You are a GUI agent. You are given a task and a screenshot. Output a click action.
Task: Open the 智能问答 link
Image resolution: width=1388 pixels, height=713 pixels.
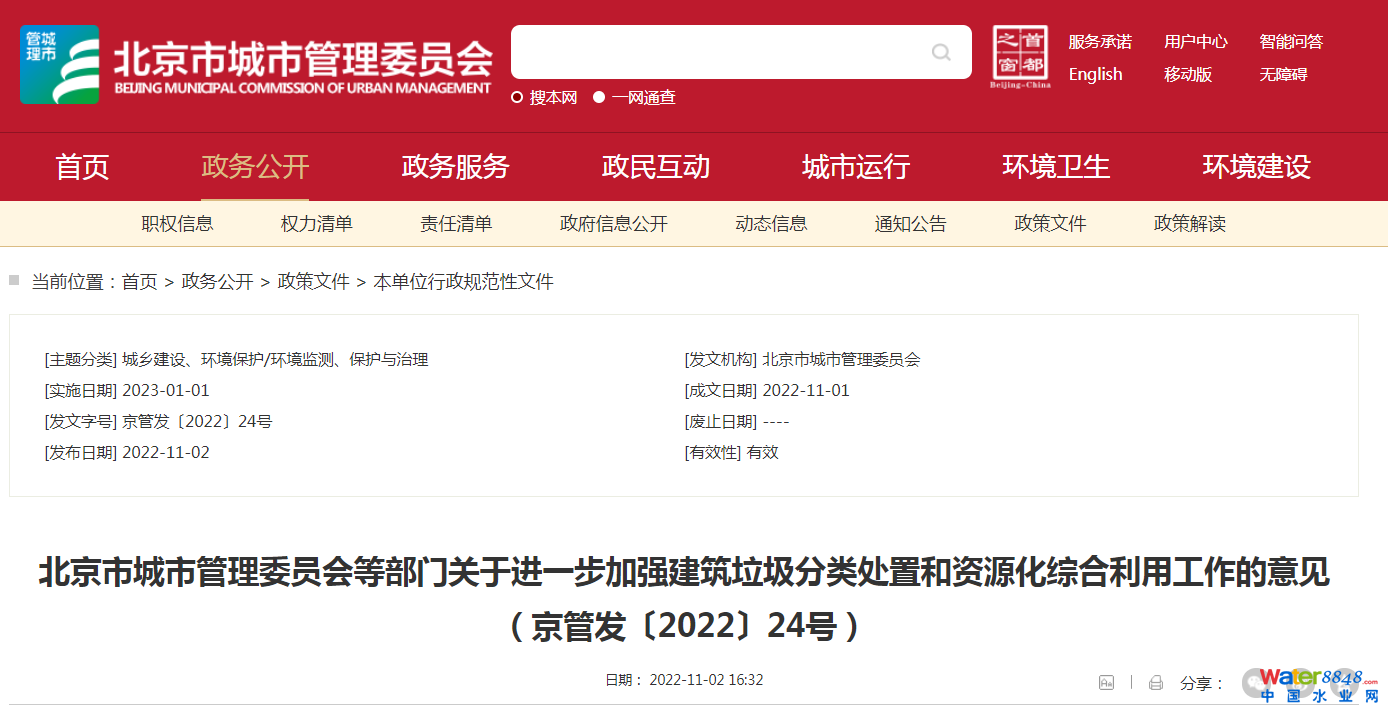[1290, 41]
